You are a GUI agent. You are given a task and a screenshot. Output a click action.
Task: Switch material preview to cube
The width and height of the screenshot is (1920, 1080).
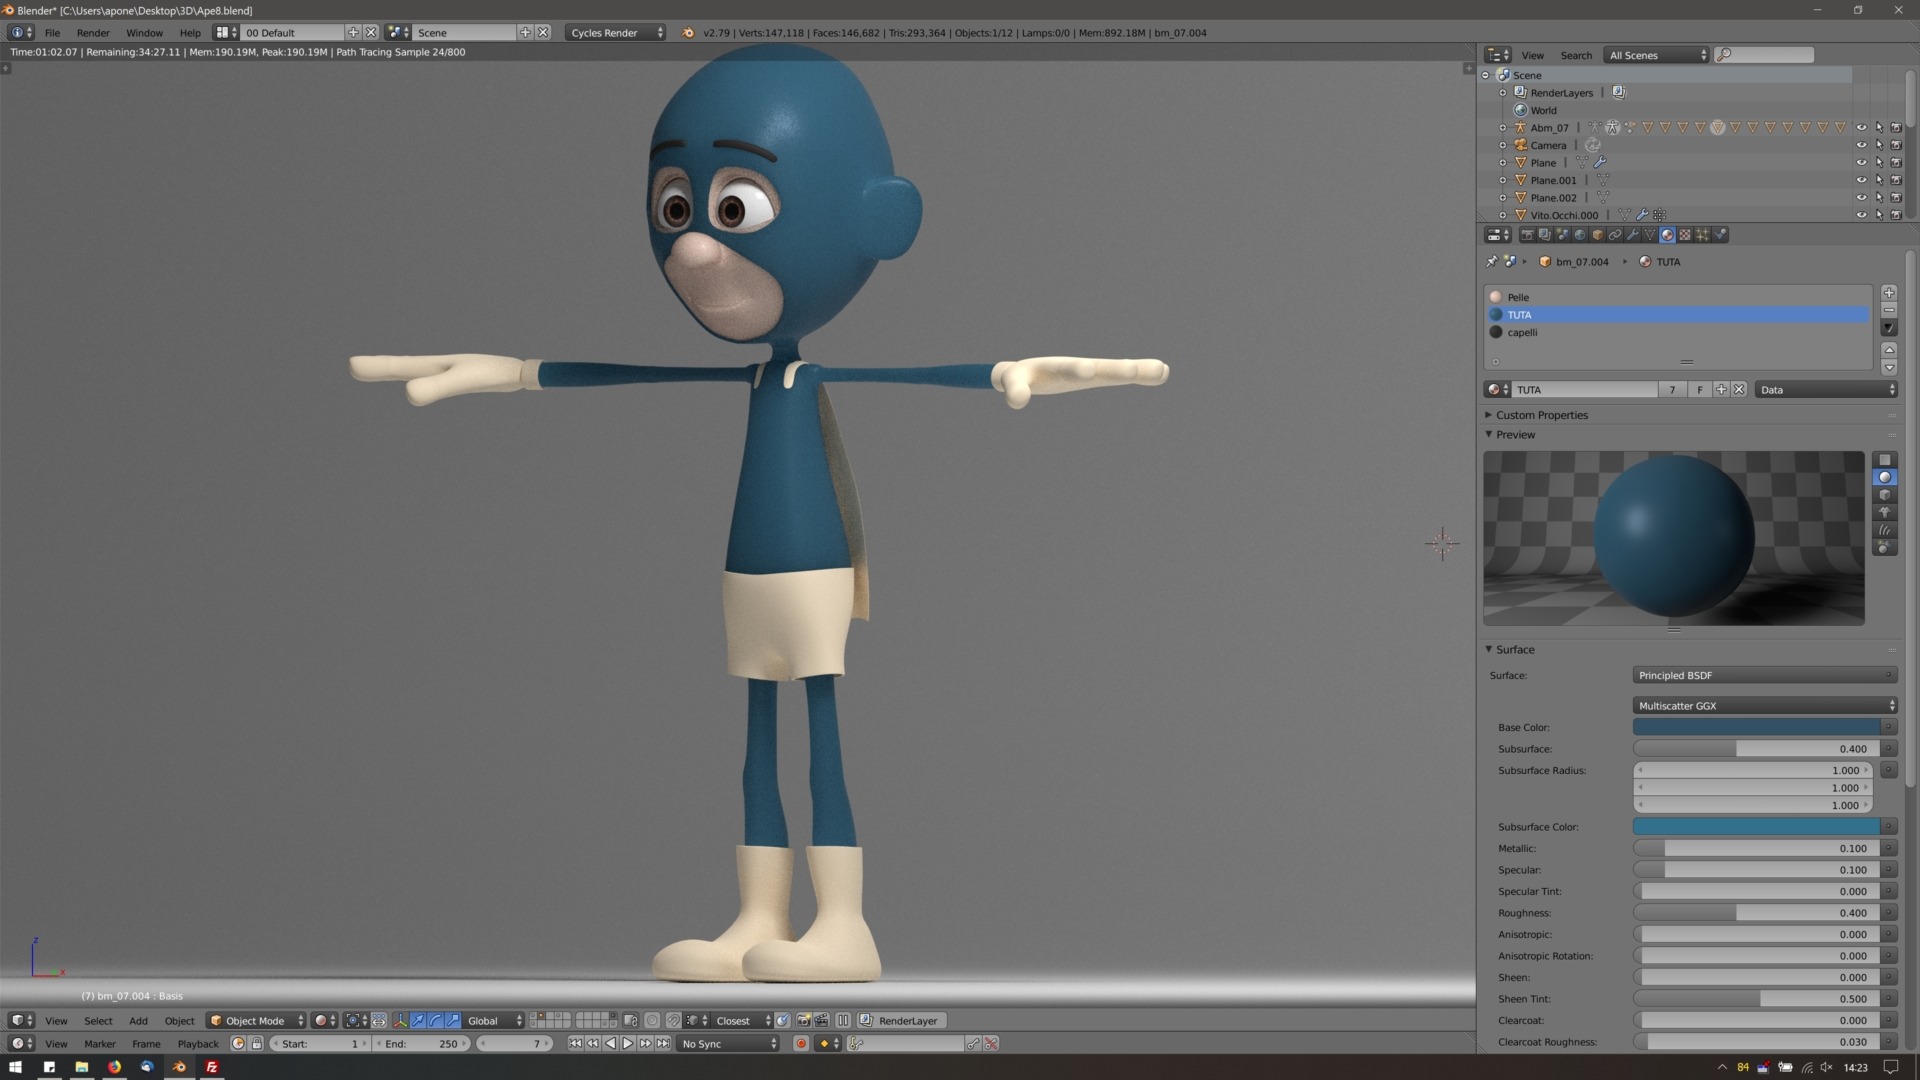click(x=1885, y=495)
